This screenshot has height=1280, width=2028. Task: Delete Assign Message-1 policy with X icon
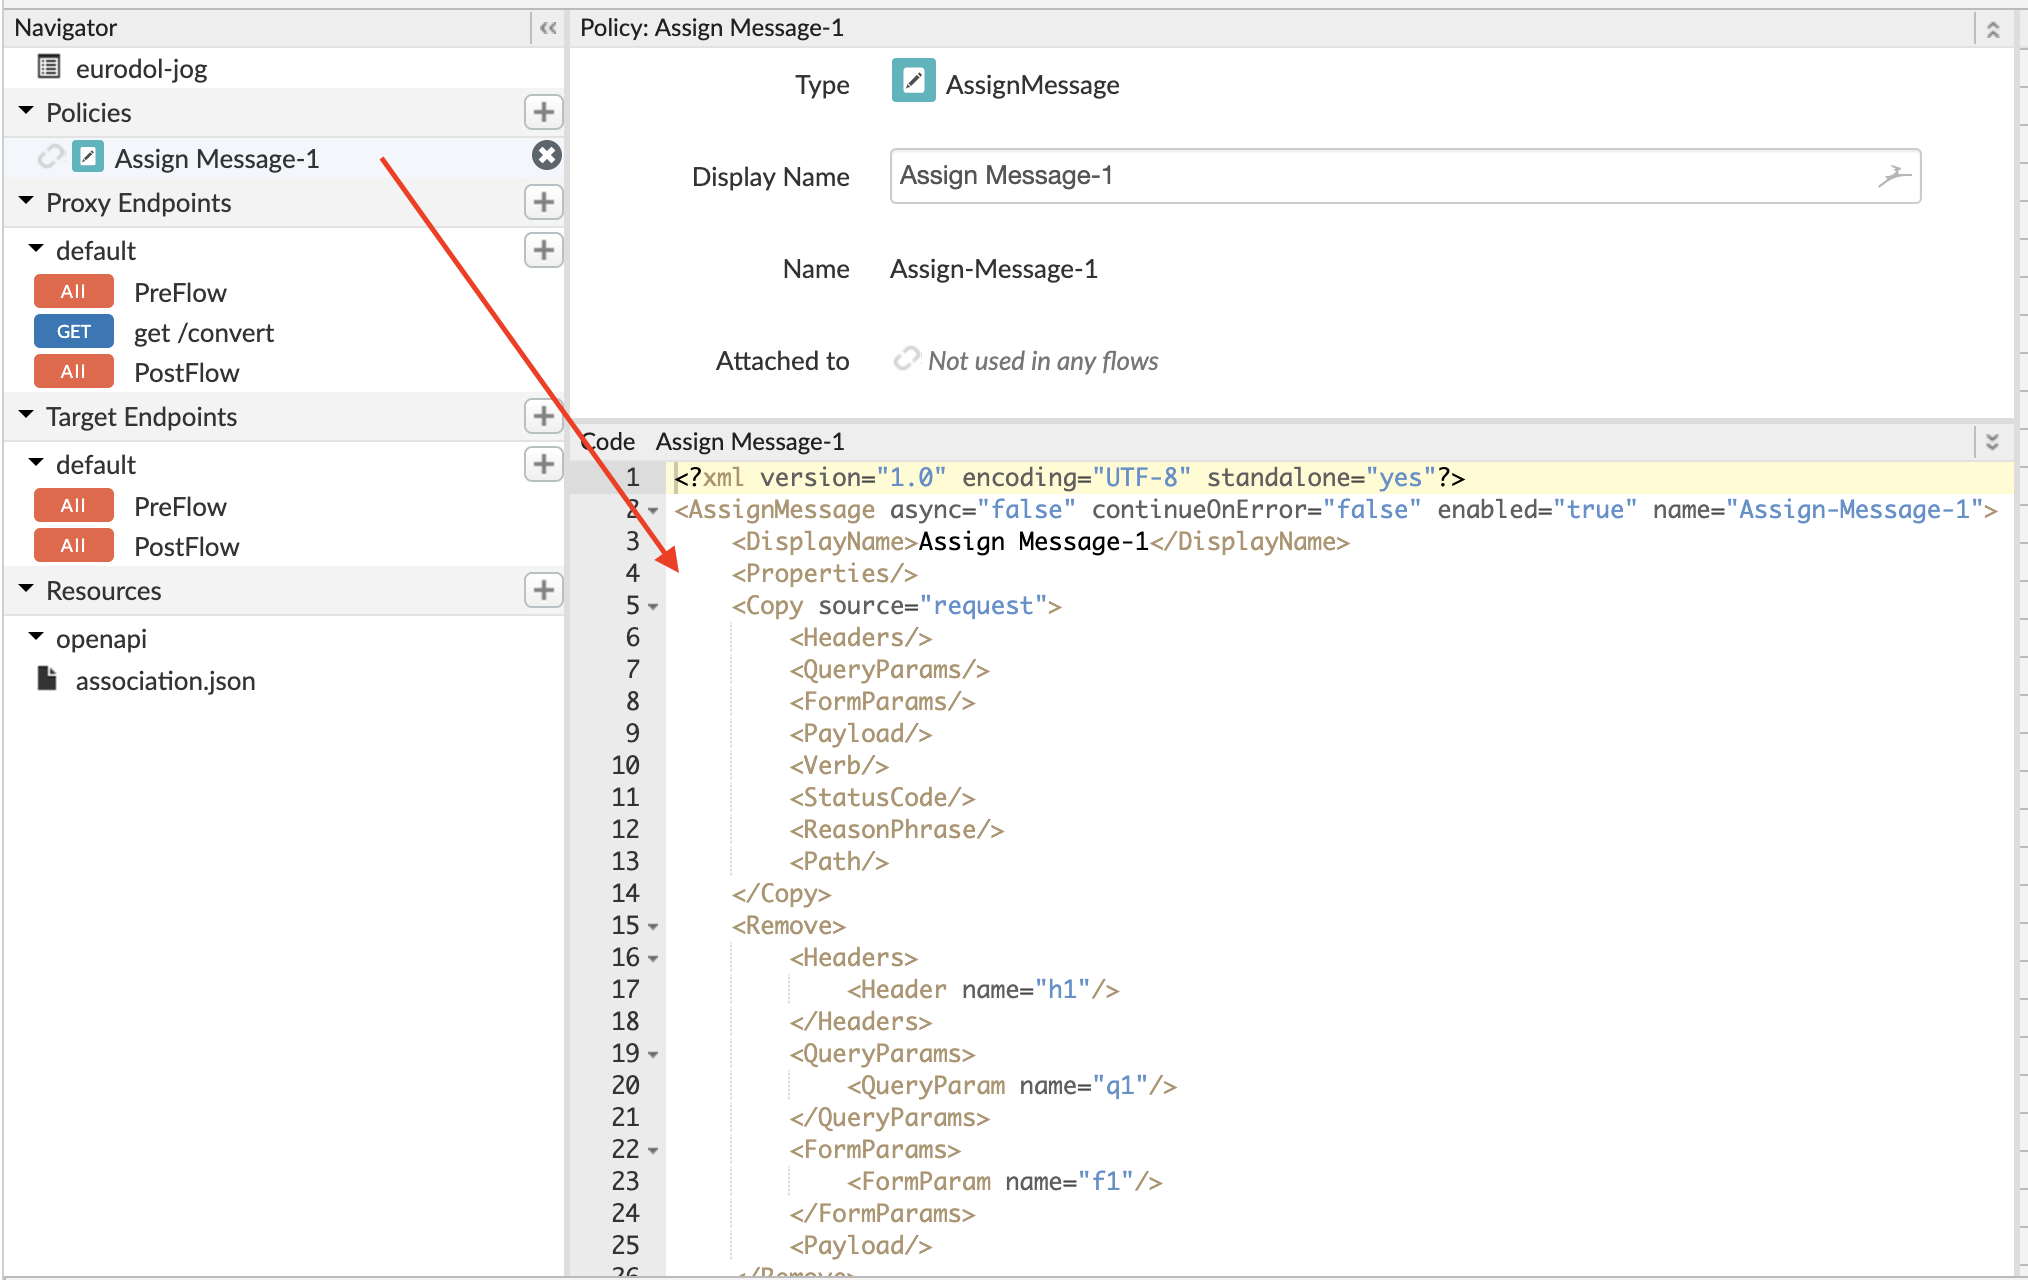(546, 156)
